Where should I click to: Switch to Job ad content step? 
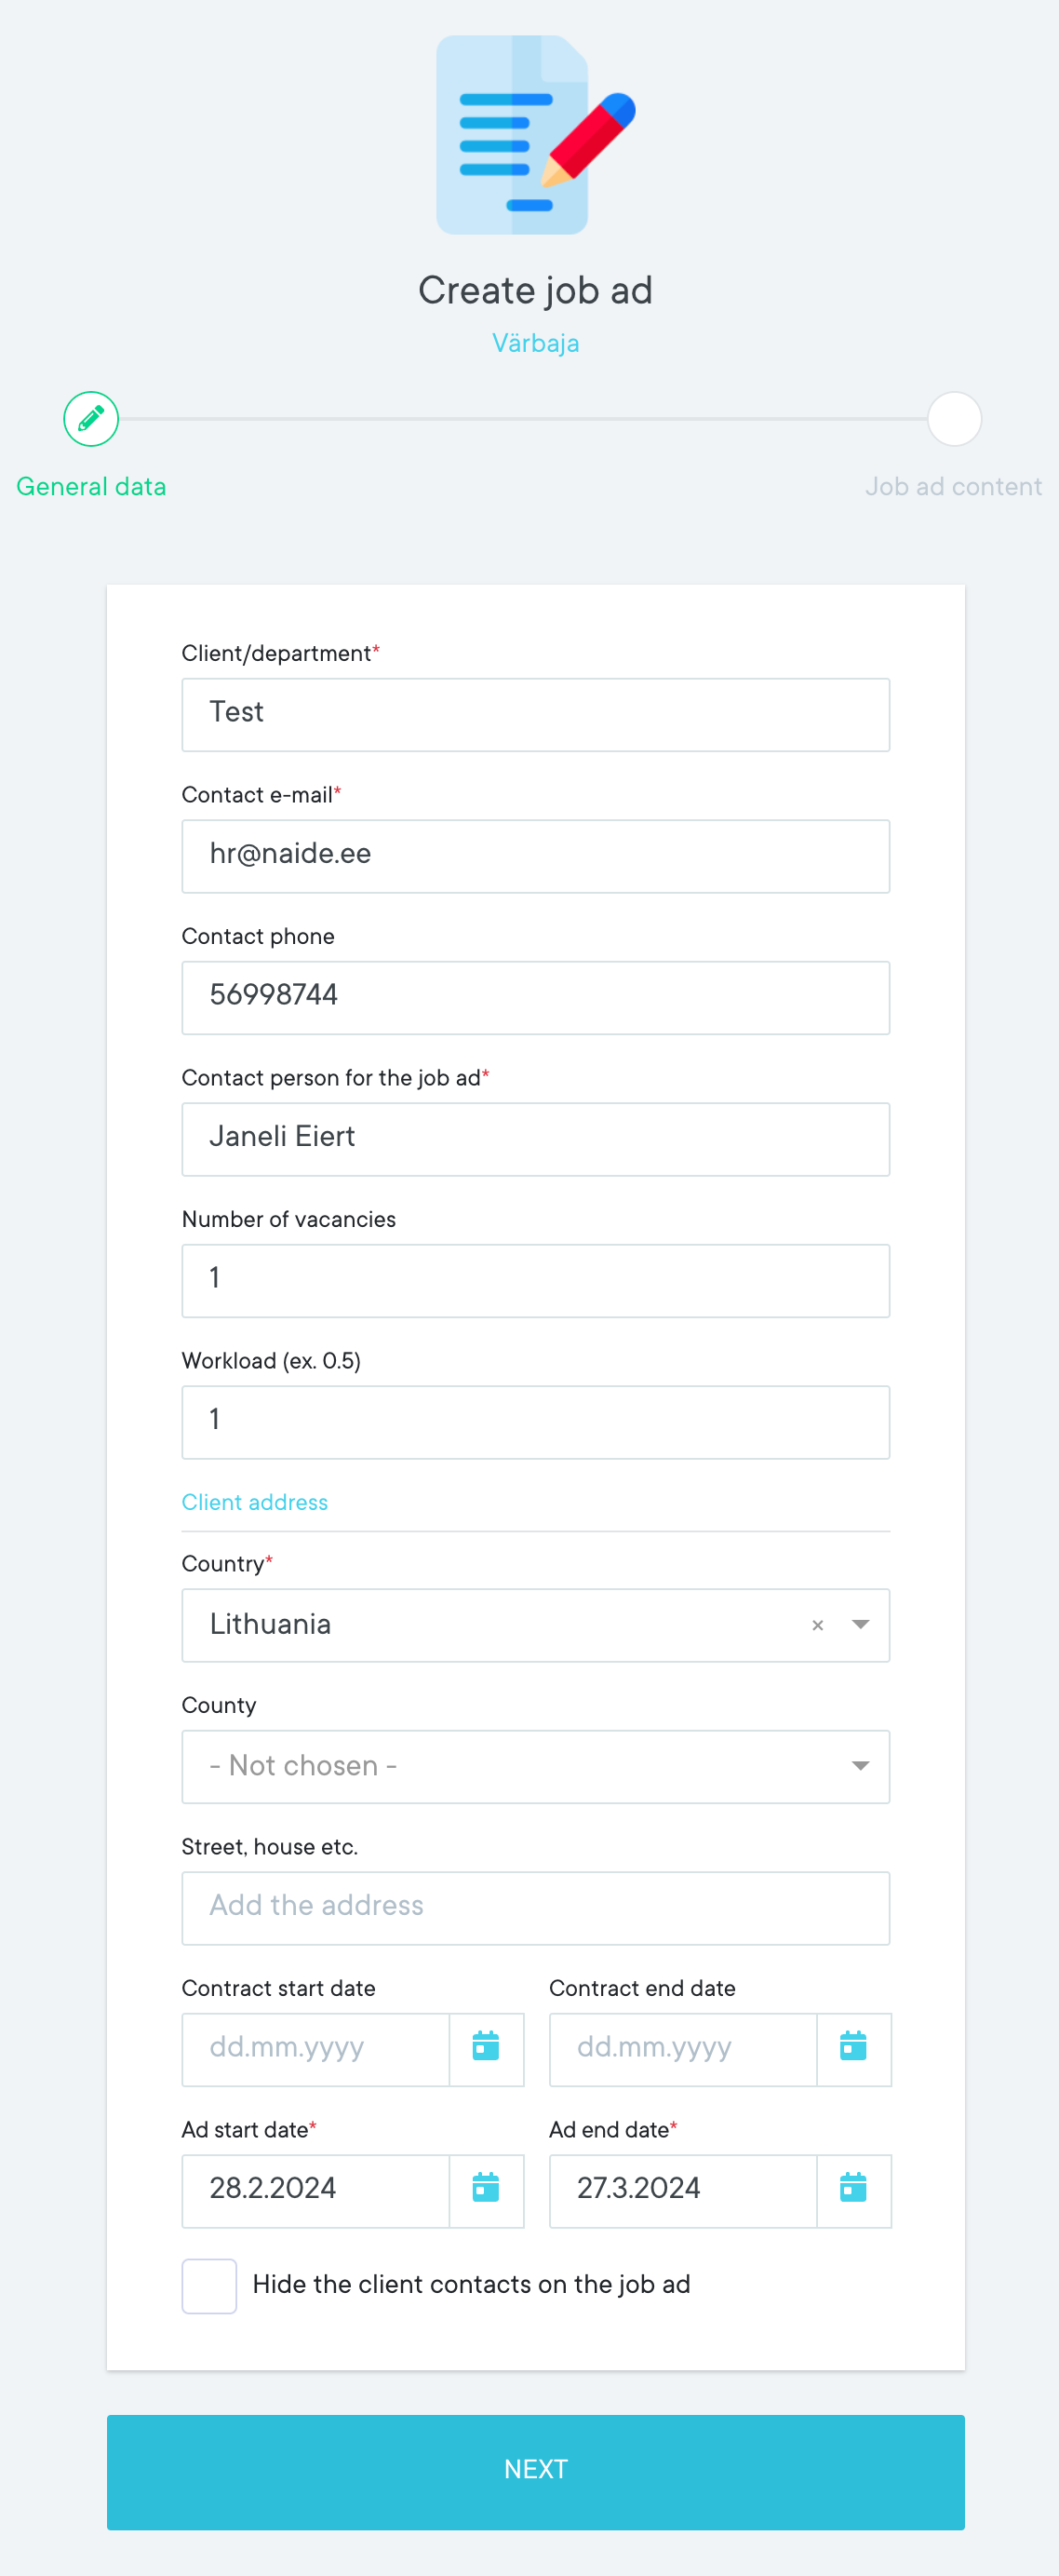tap(953, 487)
